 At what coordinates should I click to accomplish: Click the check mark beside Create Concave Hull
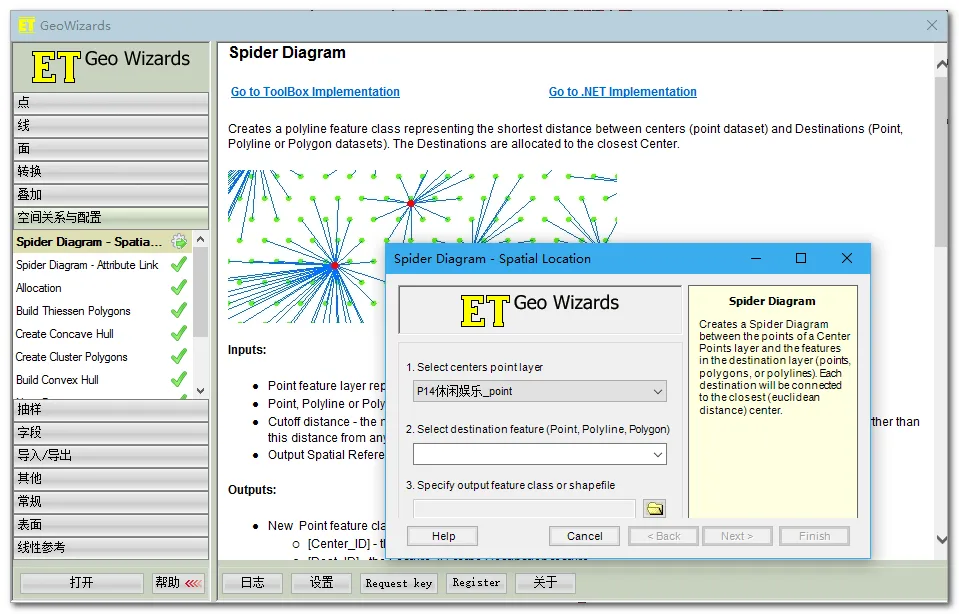pos(179,334)
